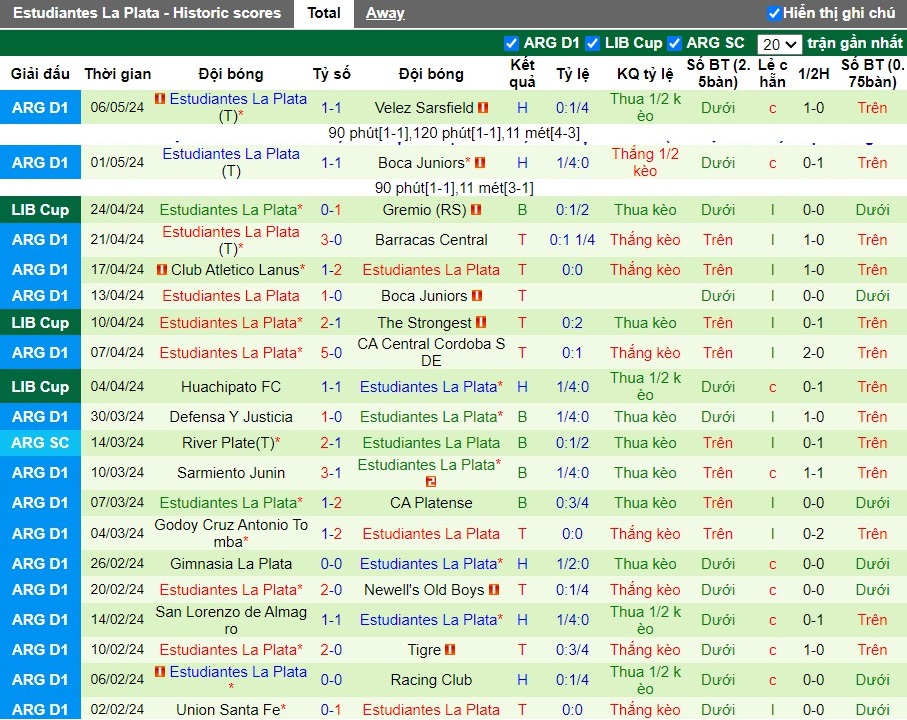Click odds 1/2:0 for Gimnasia La Plata

coord(572,563)
